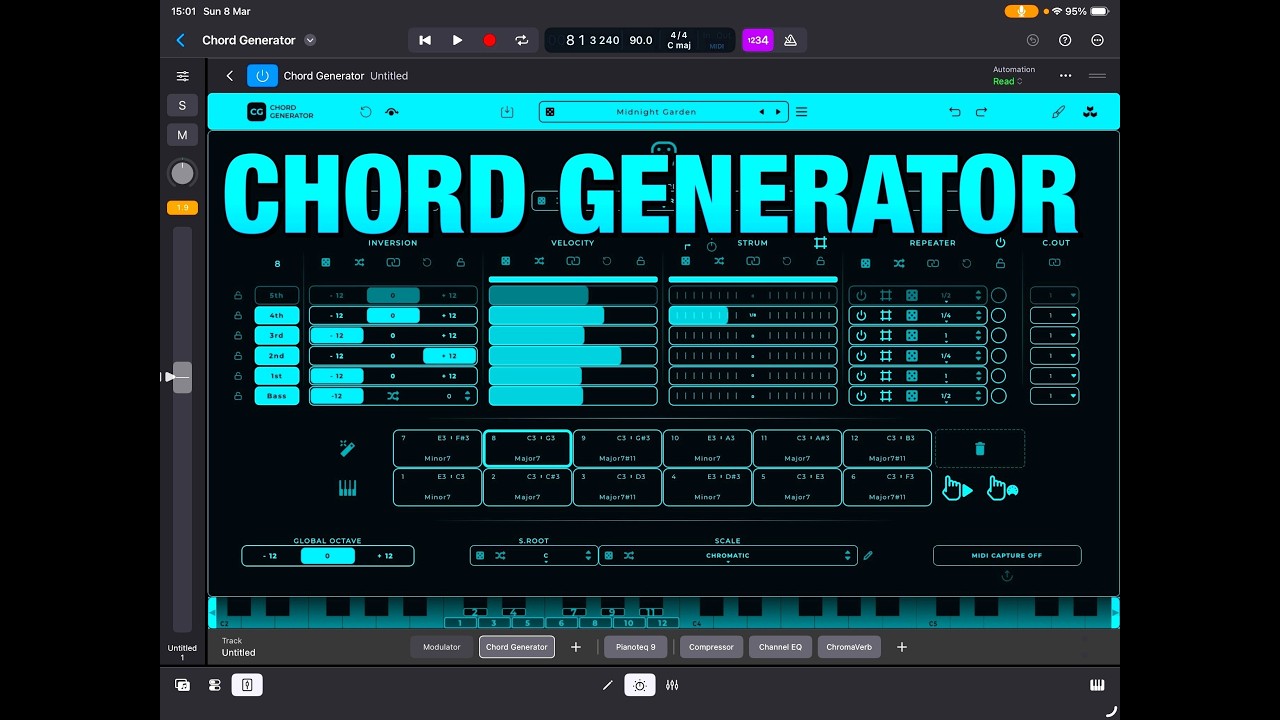Screen dimensions: 1280x720
Task: Lock the 3rd voice row padlock
Action: tap(238, 336)
